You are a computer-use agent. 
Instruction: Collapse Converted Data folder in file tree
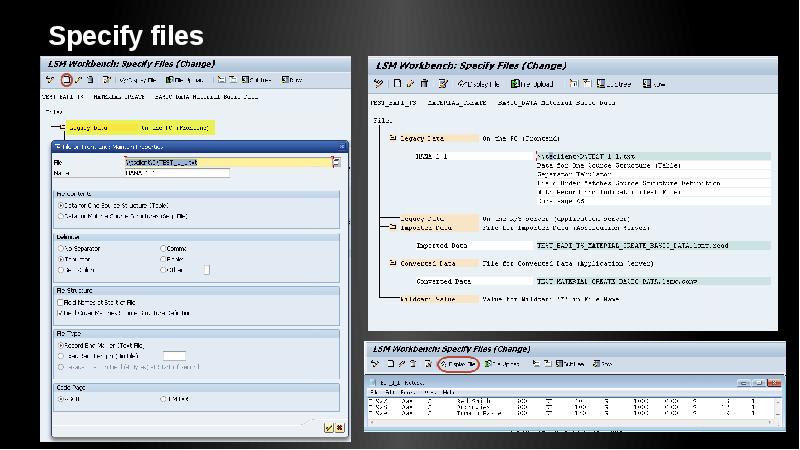point(393,263)
